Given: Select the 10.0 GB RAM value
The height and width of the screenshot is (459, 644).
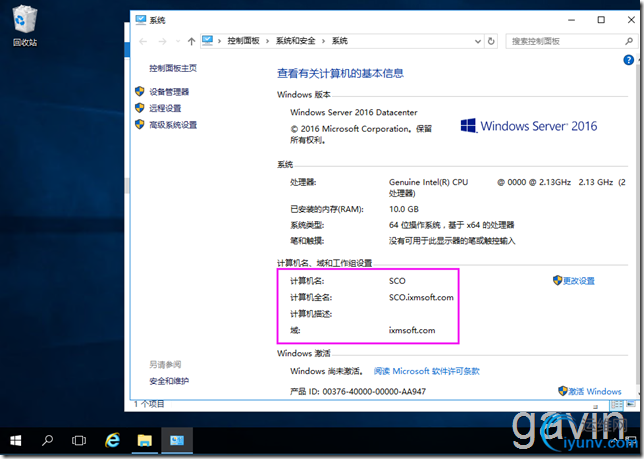Looking at the screenshot, I should [x=404, y=209].
